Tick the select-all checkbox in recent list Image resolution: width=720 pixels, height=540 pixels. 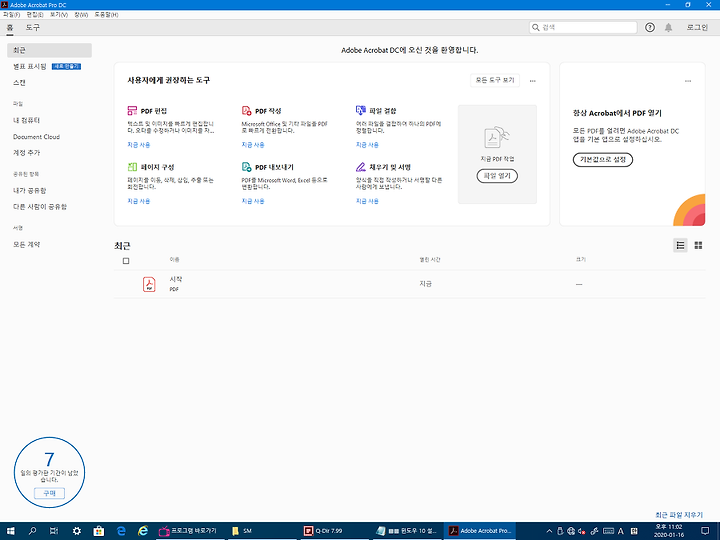(x=126, y=261)
